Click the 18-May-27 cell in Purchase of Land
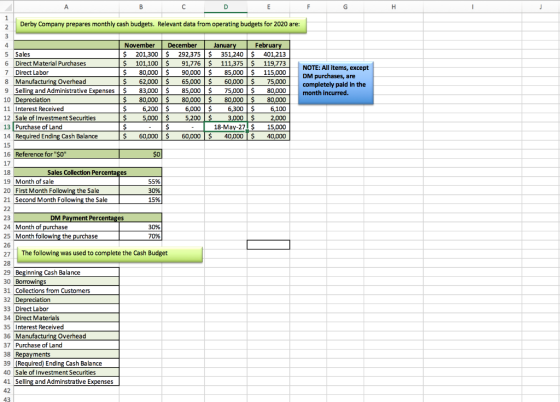 [226, 127]
